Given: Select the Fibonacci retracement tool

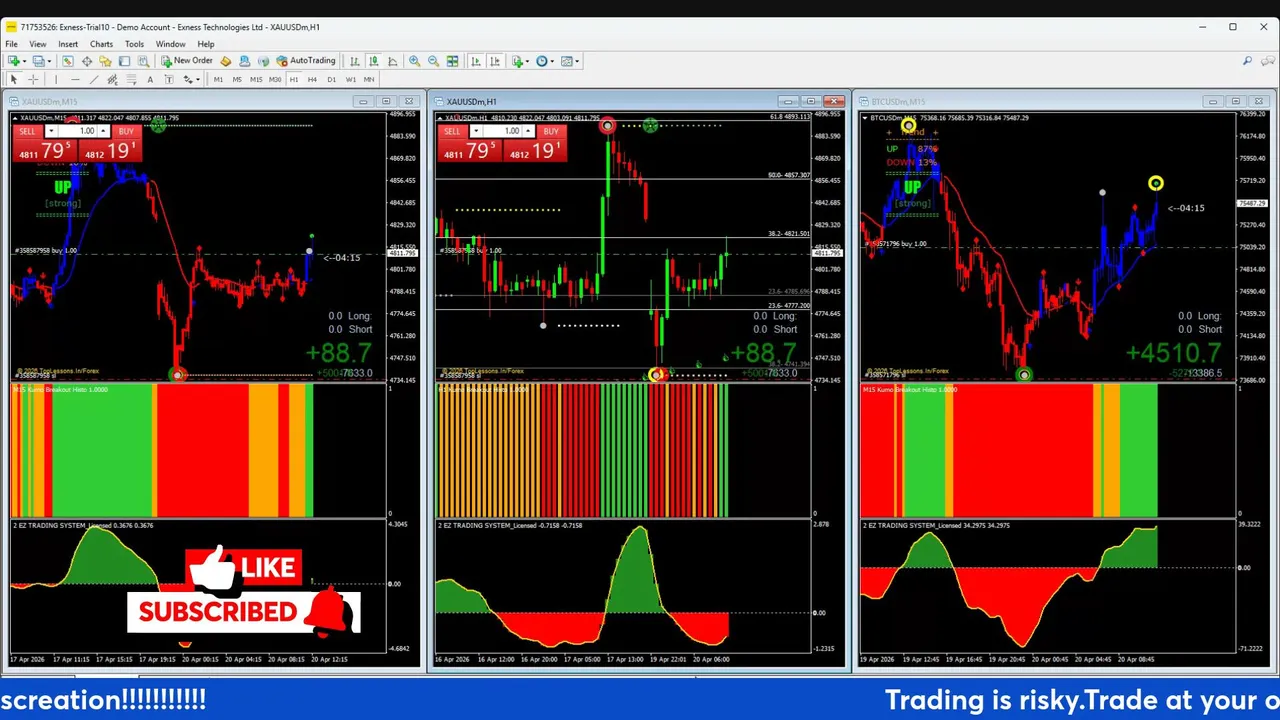Looking at the screenshot, I should [131, 79].
